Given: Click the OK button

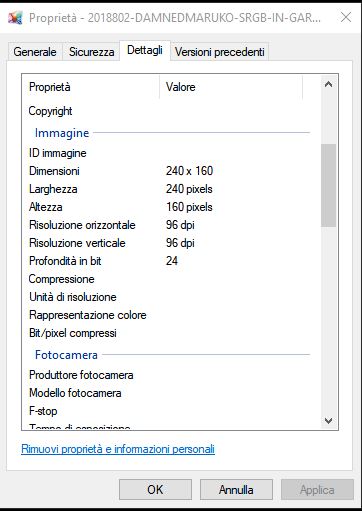Looking at the screenshot, I should (155, 490).
